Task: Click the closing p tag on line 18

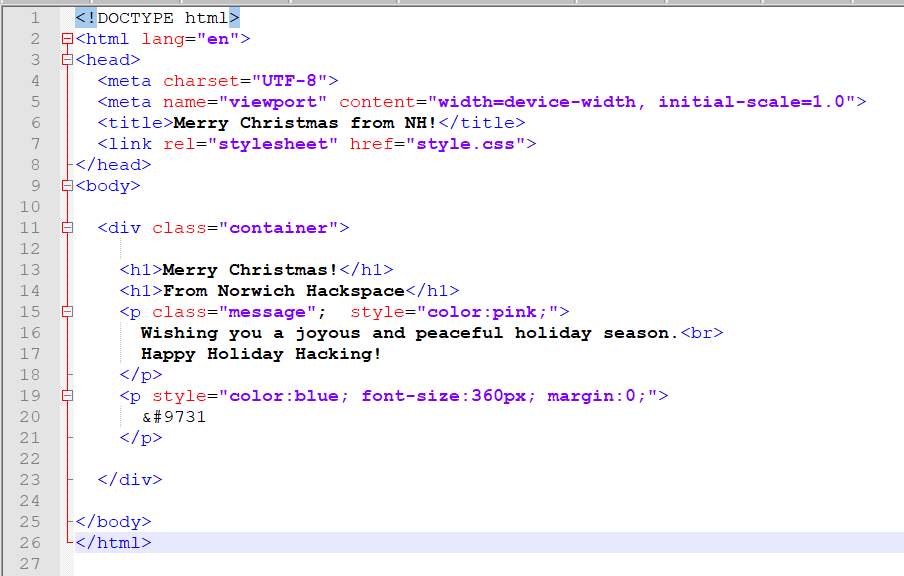Action: click(x=141, y=375)
